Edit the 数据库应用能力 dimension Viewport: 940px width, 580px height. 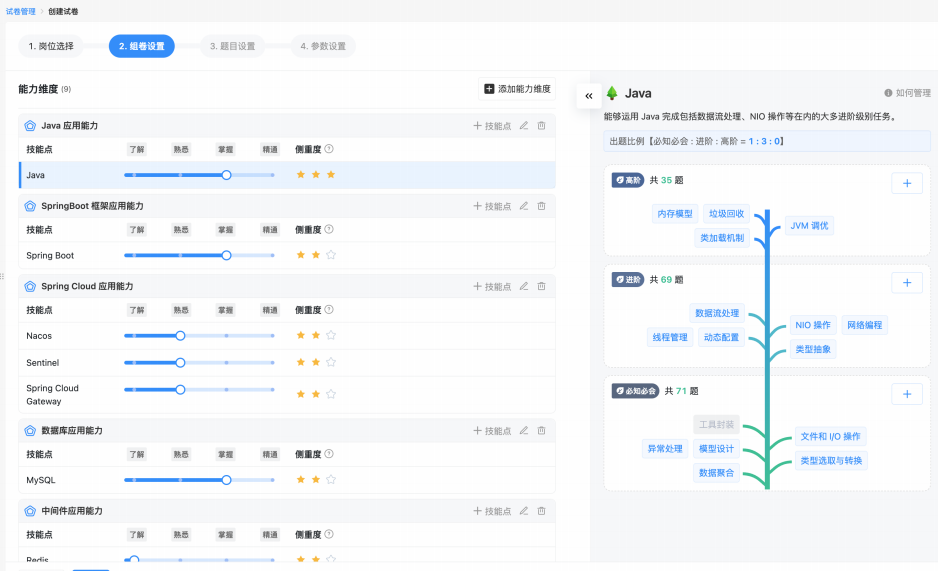point(524,431)
